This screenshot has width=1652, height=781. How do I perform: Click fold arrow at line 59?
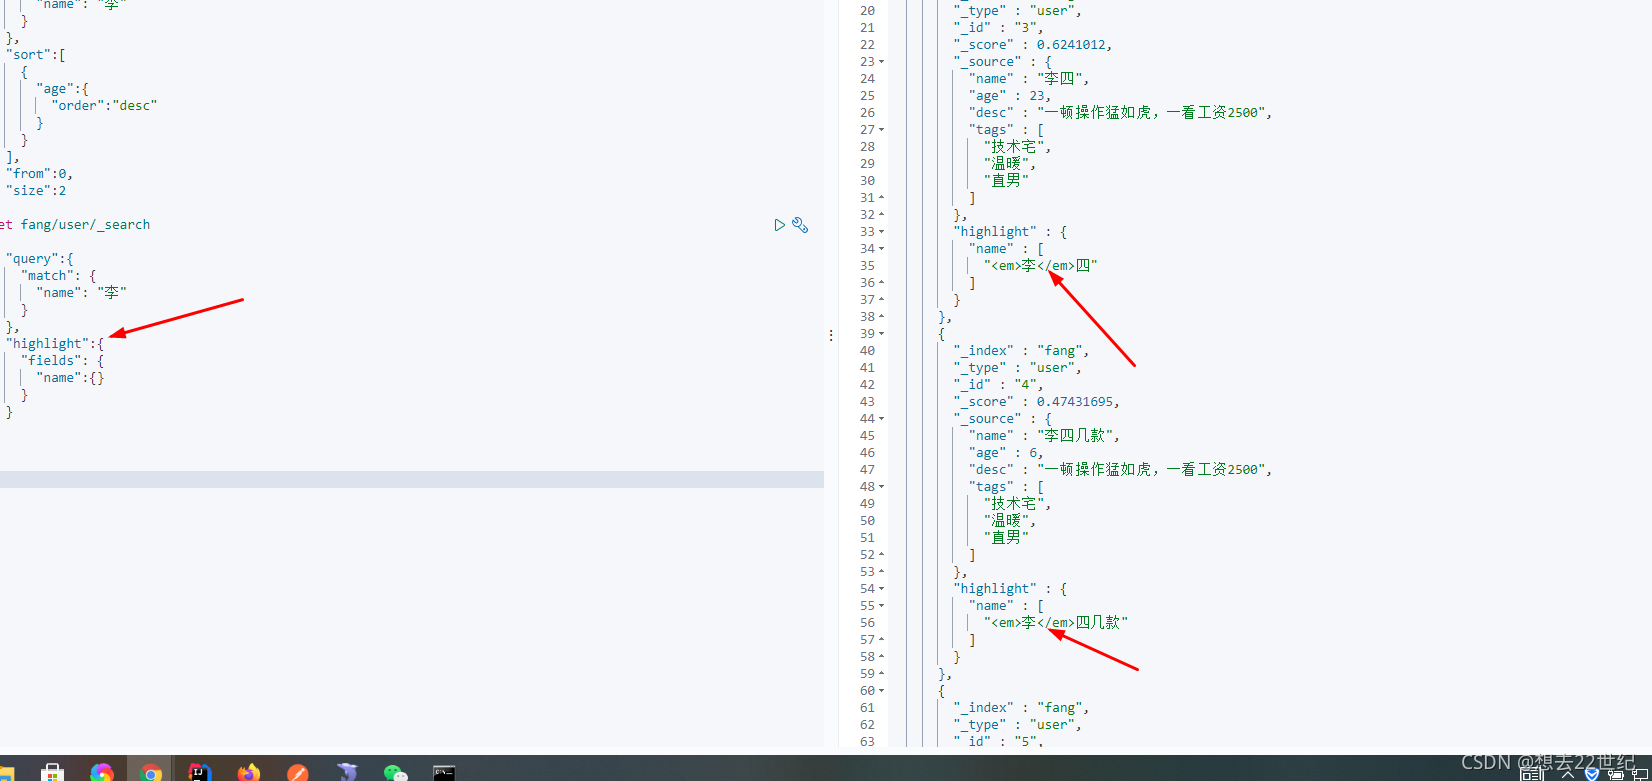pyautogui.click(x=881, y=674)
